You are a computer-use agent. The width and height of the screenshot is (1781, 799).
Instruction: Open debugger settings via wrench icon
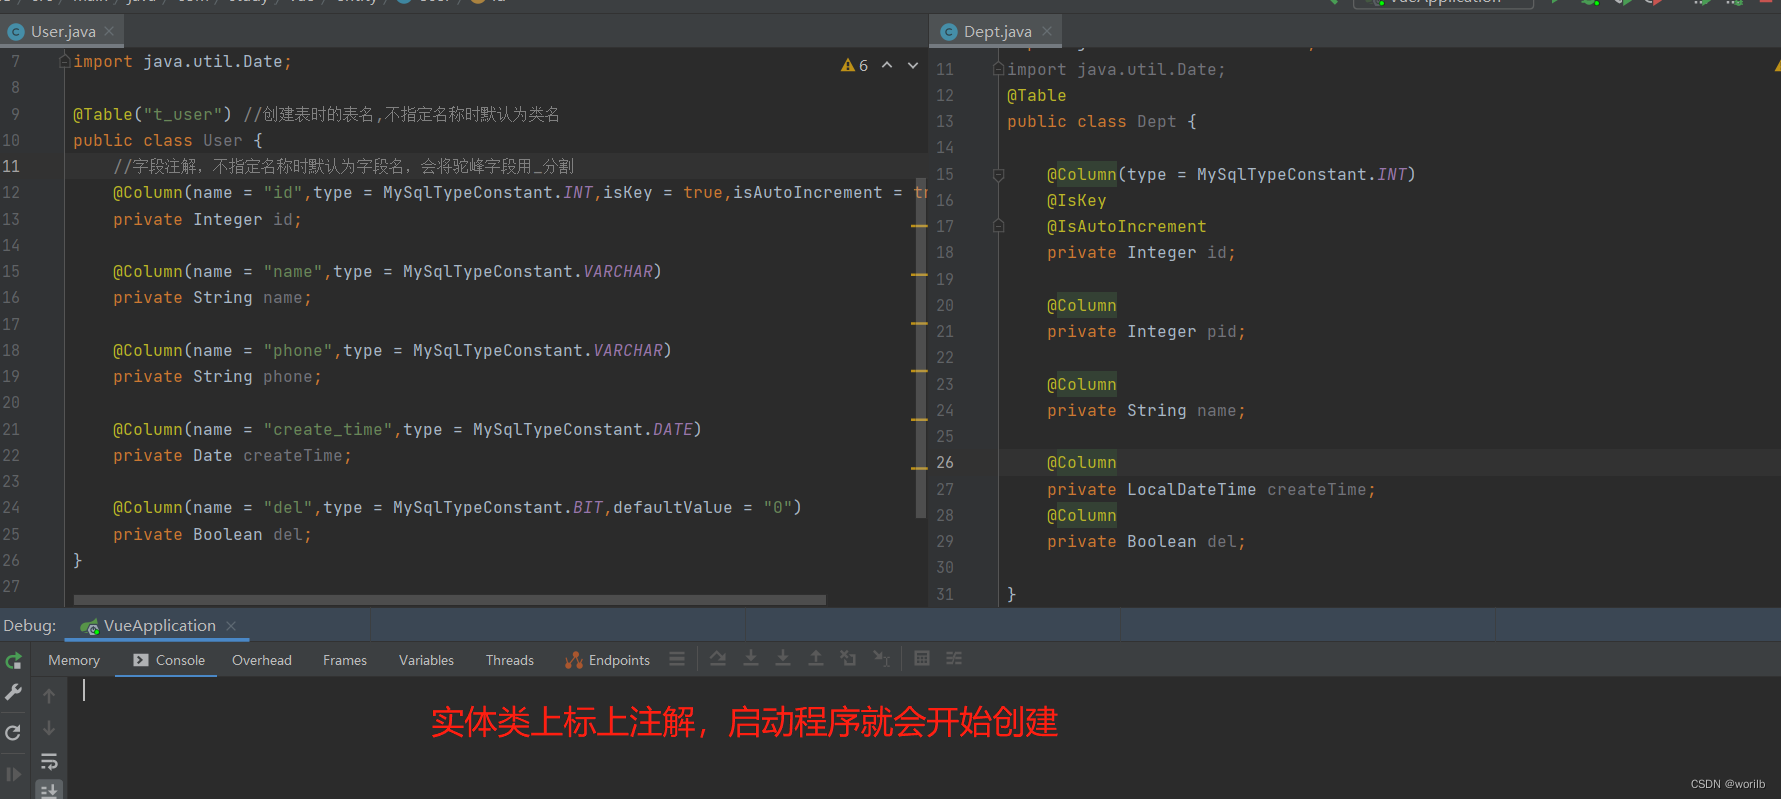click(x=14, y=692)
